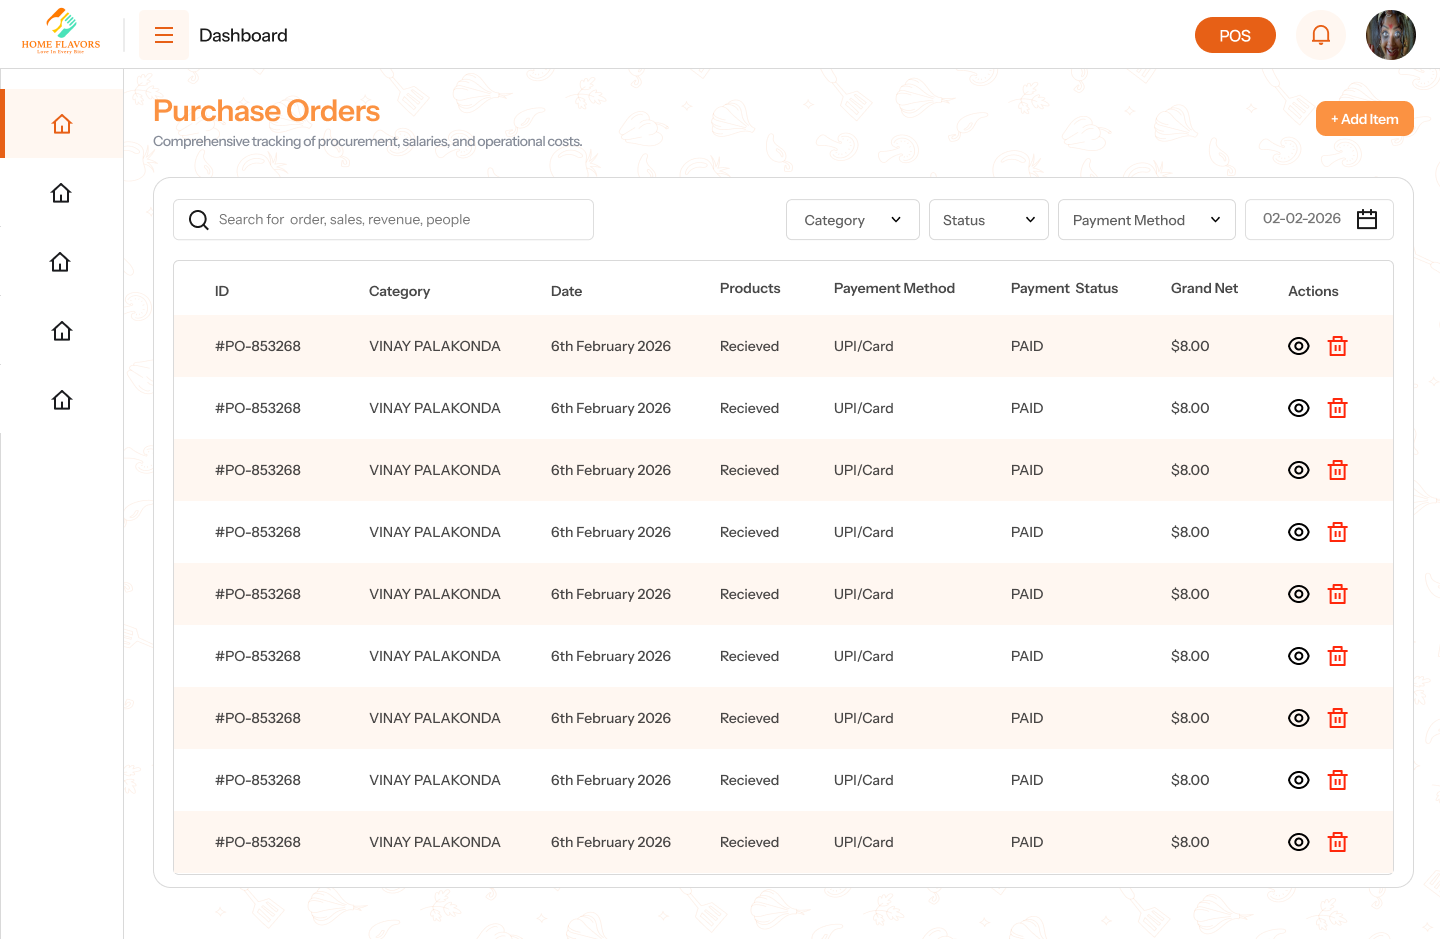Click the eye icon in eighth row
Viewport: 1440px width, 939px height.
coord(1298,780)
